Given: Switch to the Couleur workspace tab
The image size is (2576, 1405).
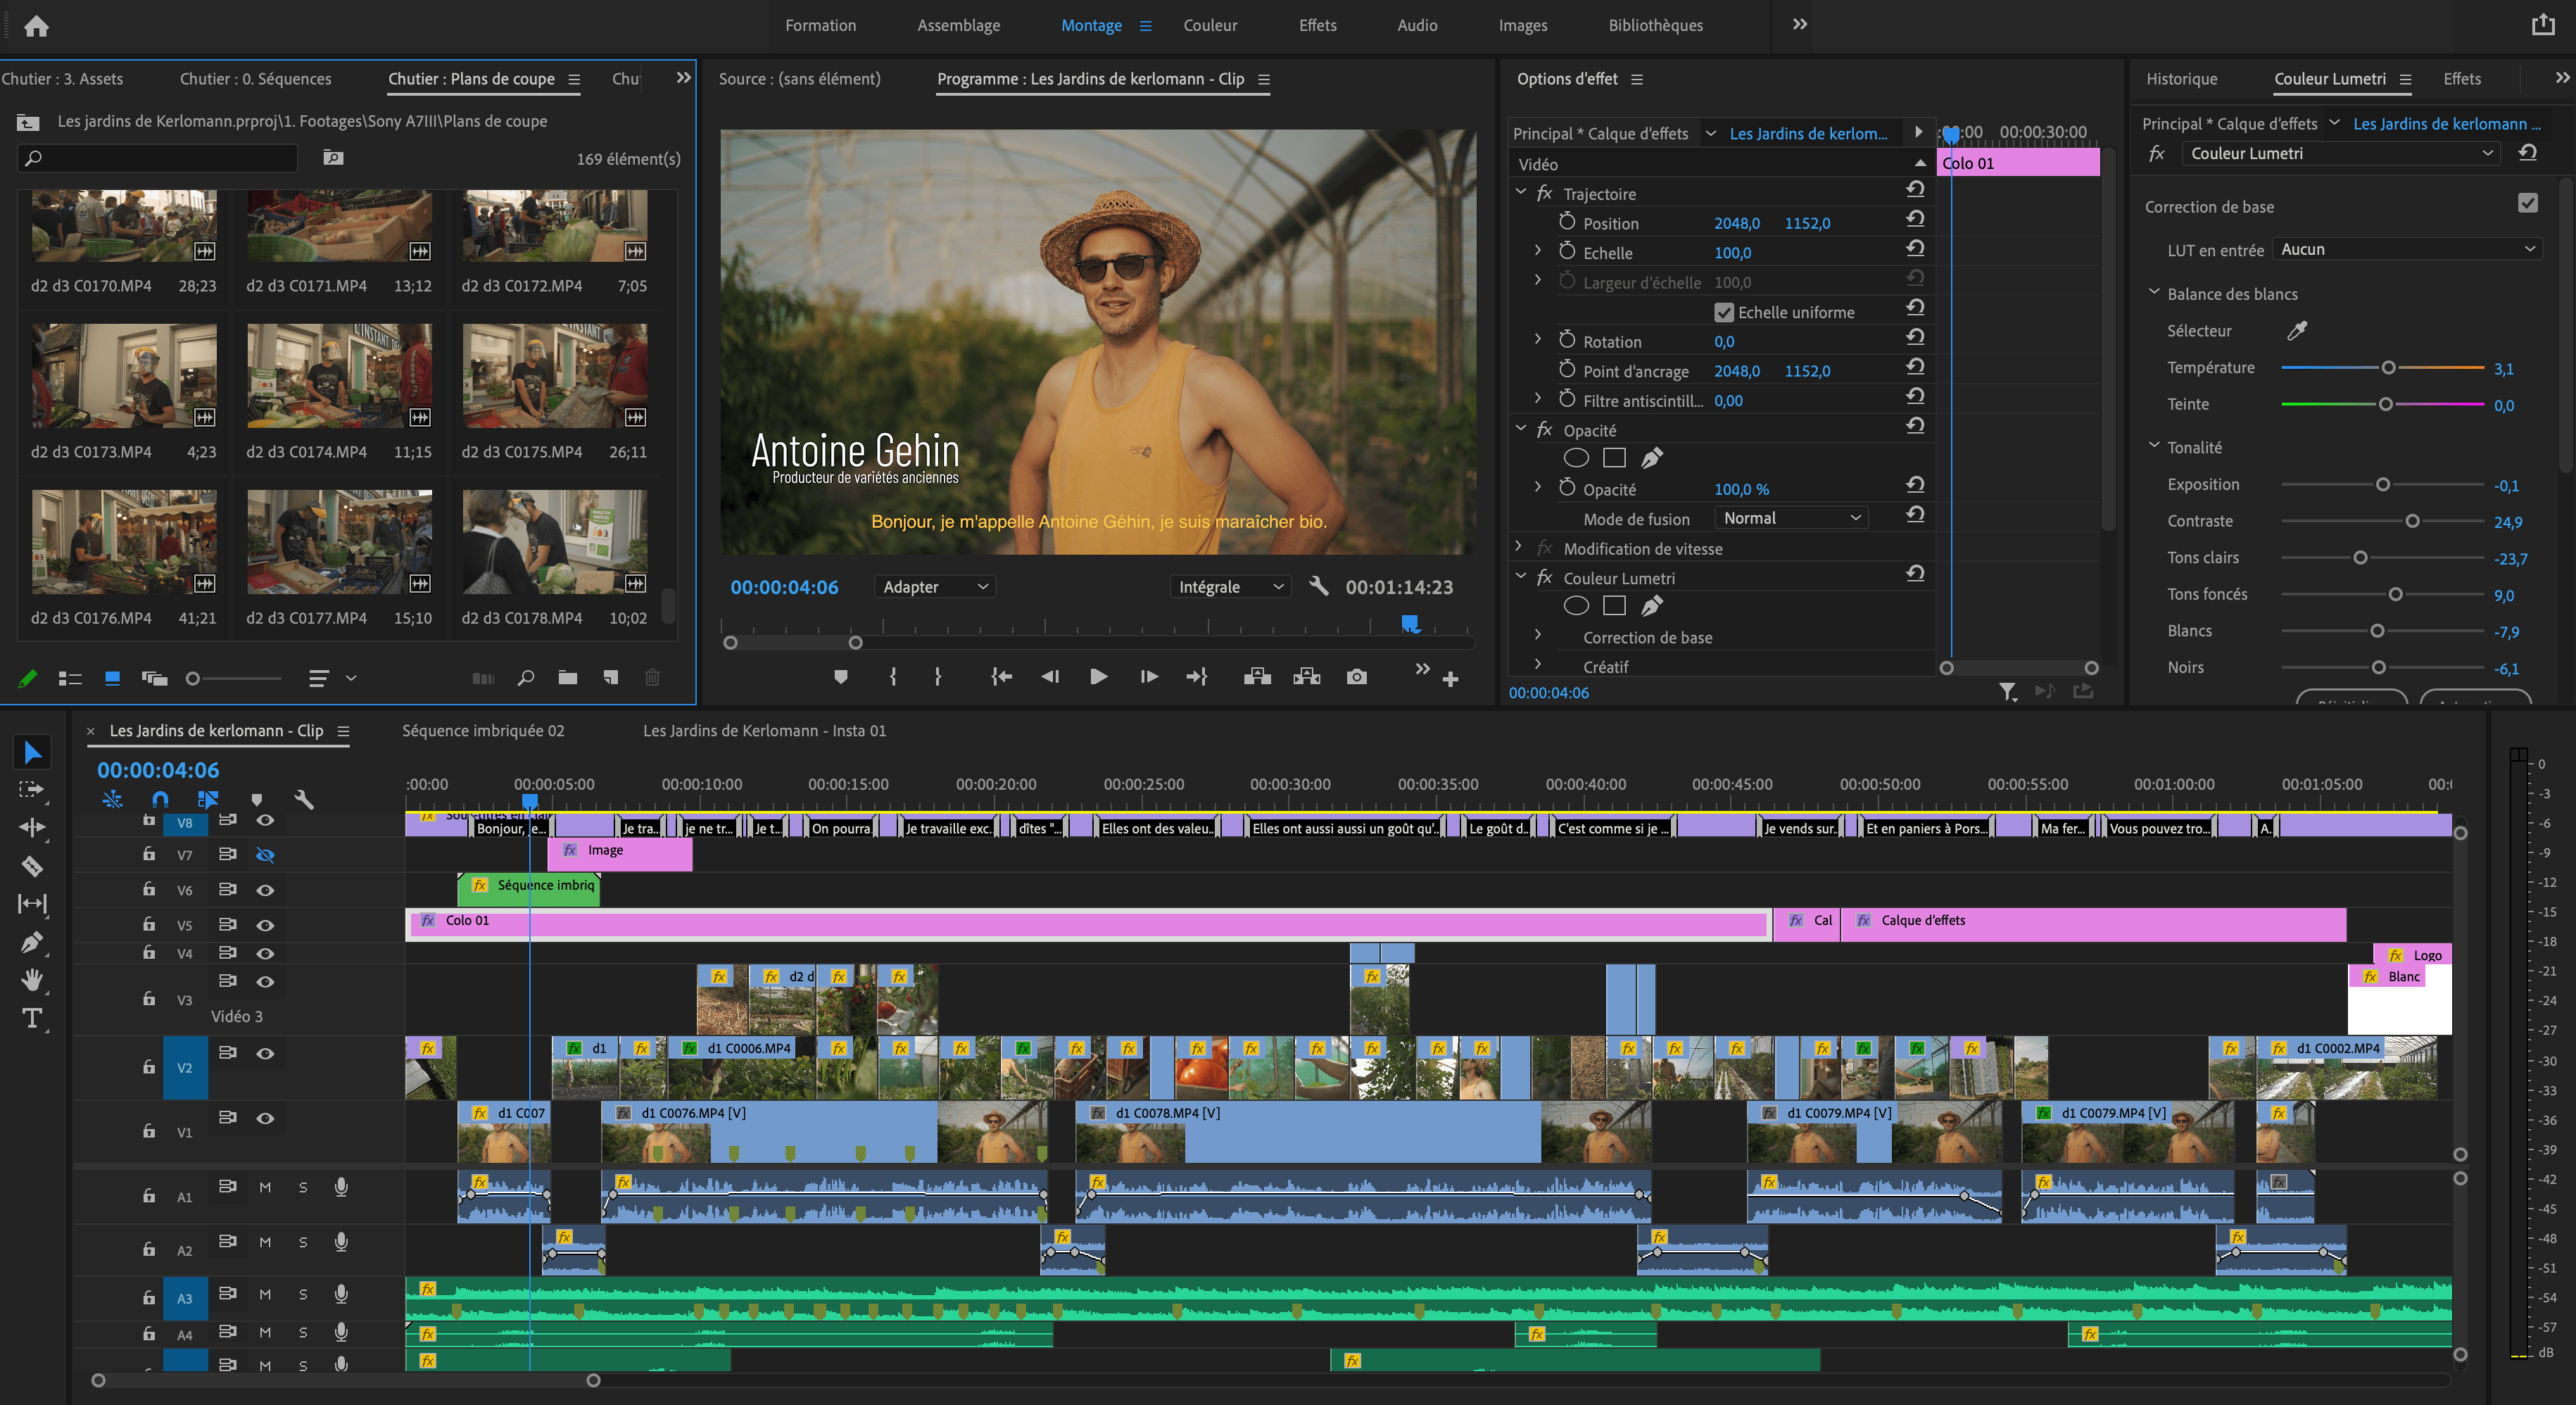Looking at the screenshot, I should 1210,26.
